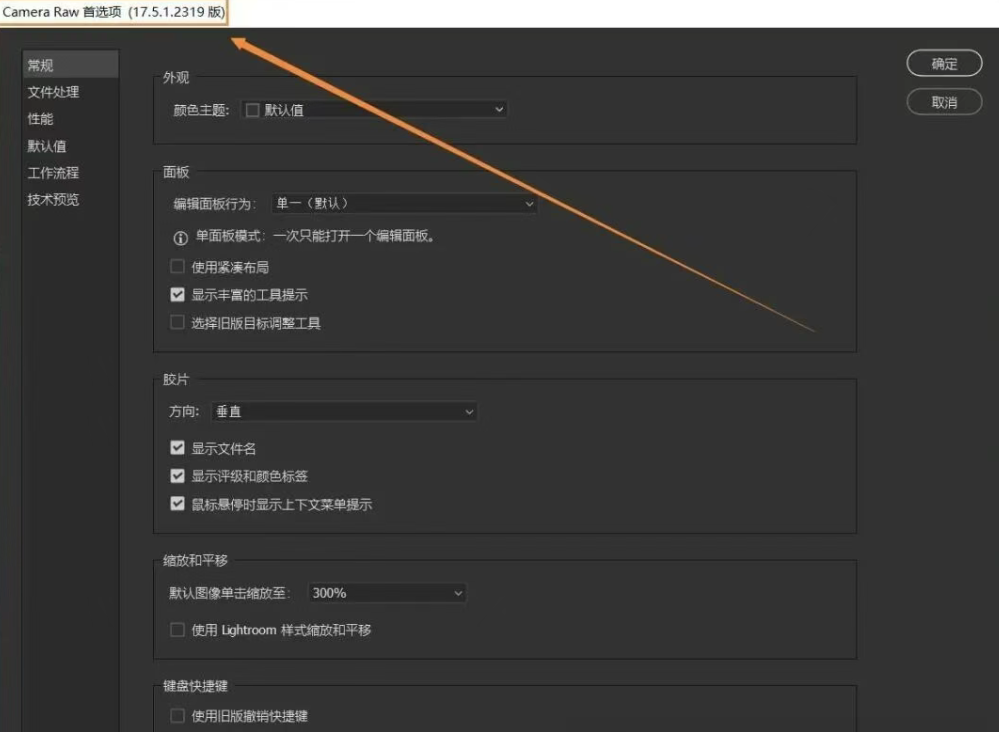Open the 工作流程 category
The image size is (999, 732).
coord(54,173)
